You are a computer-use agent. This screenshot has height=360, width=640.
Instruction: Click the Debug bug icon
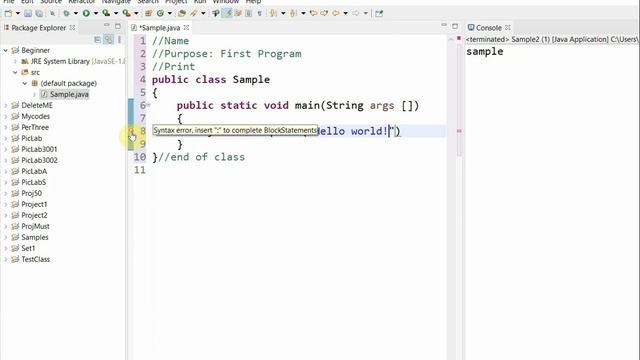tap(66, 13)
